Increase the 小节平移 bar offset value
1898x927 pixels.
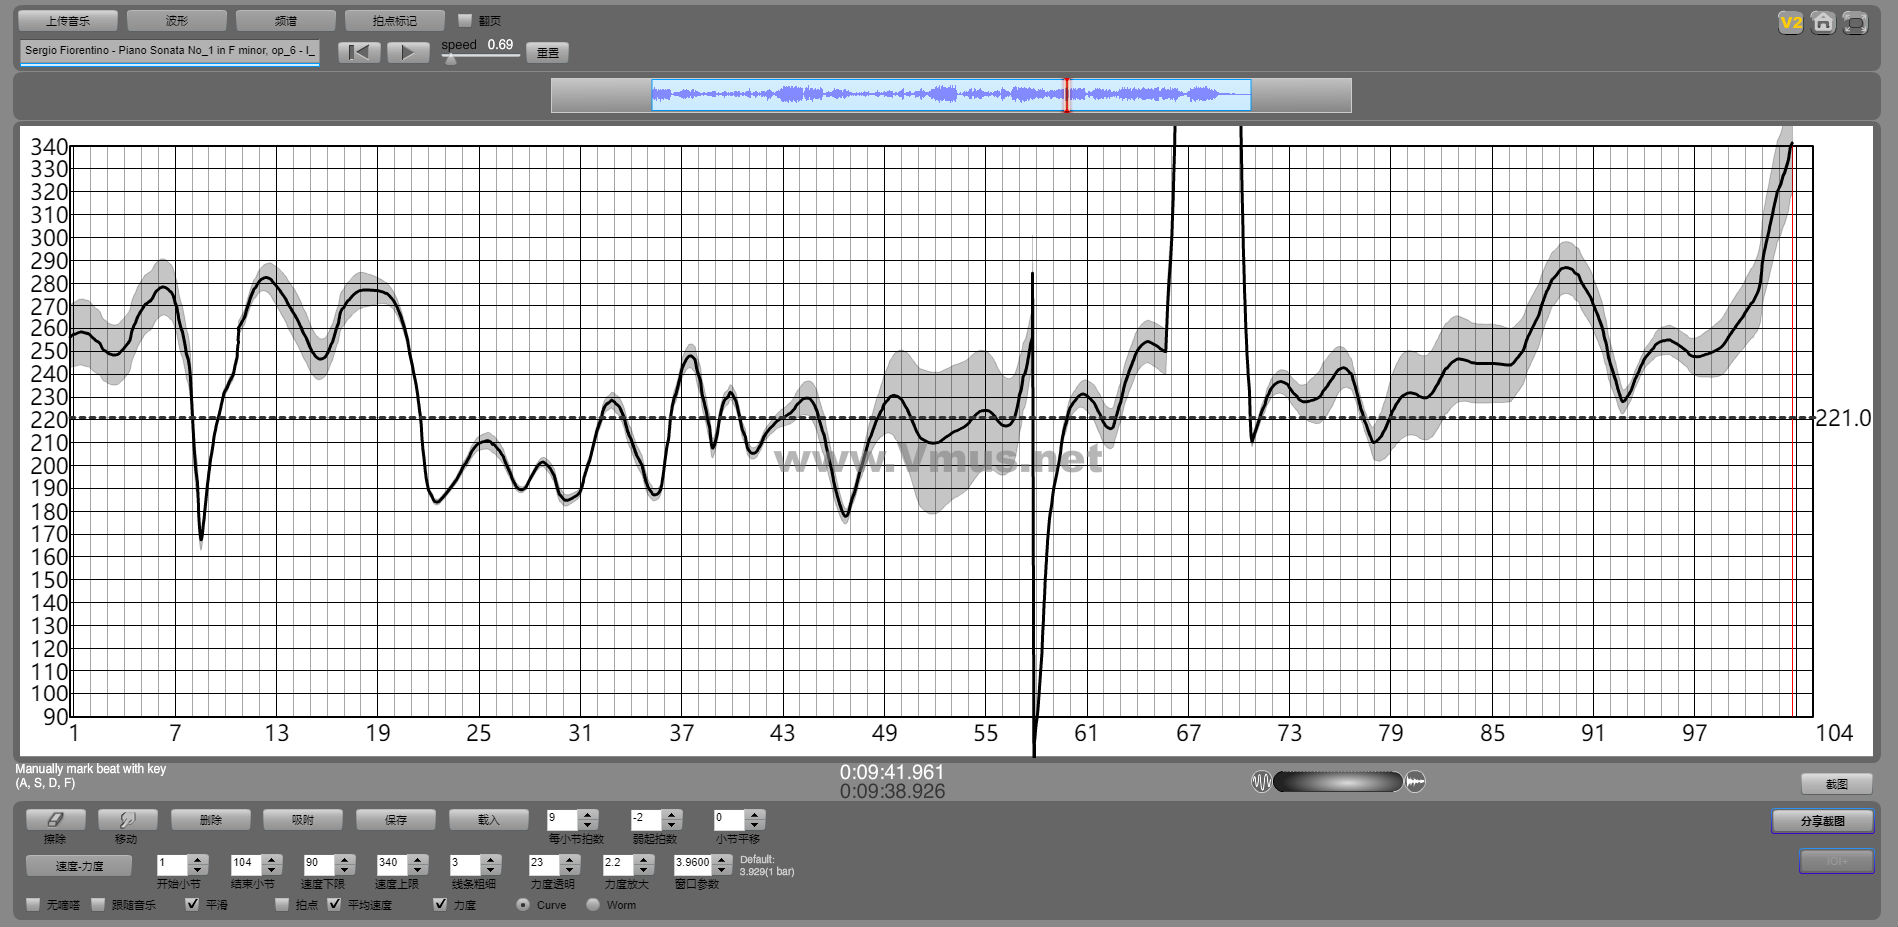coord(755,815)
